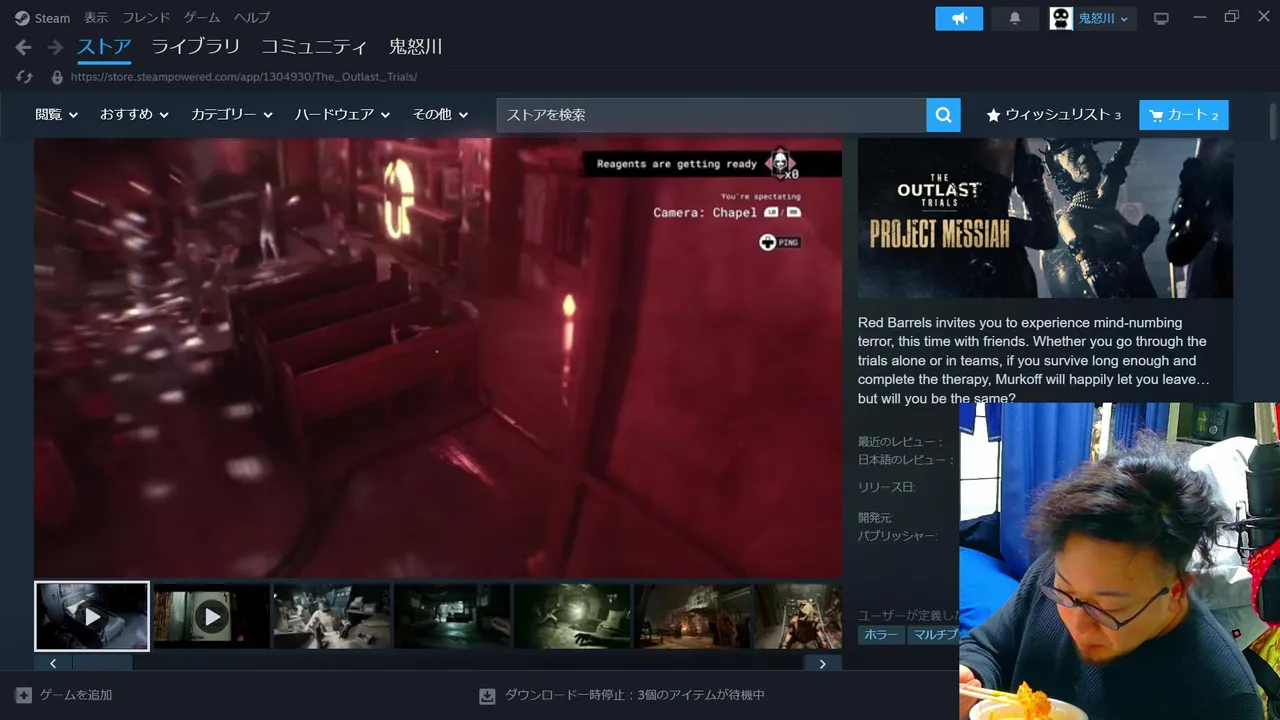Expand the 閲覧 store menu
The image size is (1280, 720).
pyautogui.click(x=56, y=115)
